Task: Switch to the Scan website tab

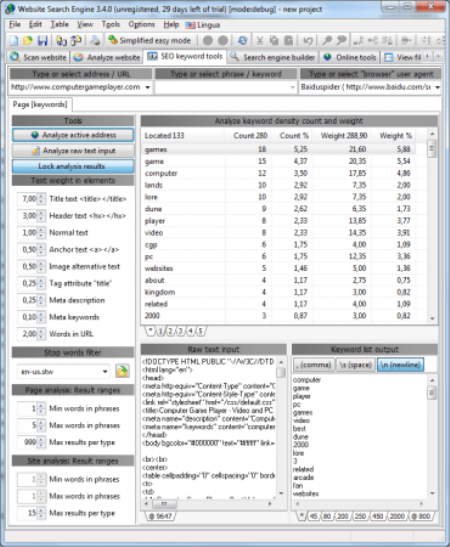Action: click(x=38, y=57)
